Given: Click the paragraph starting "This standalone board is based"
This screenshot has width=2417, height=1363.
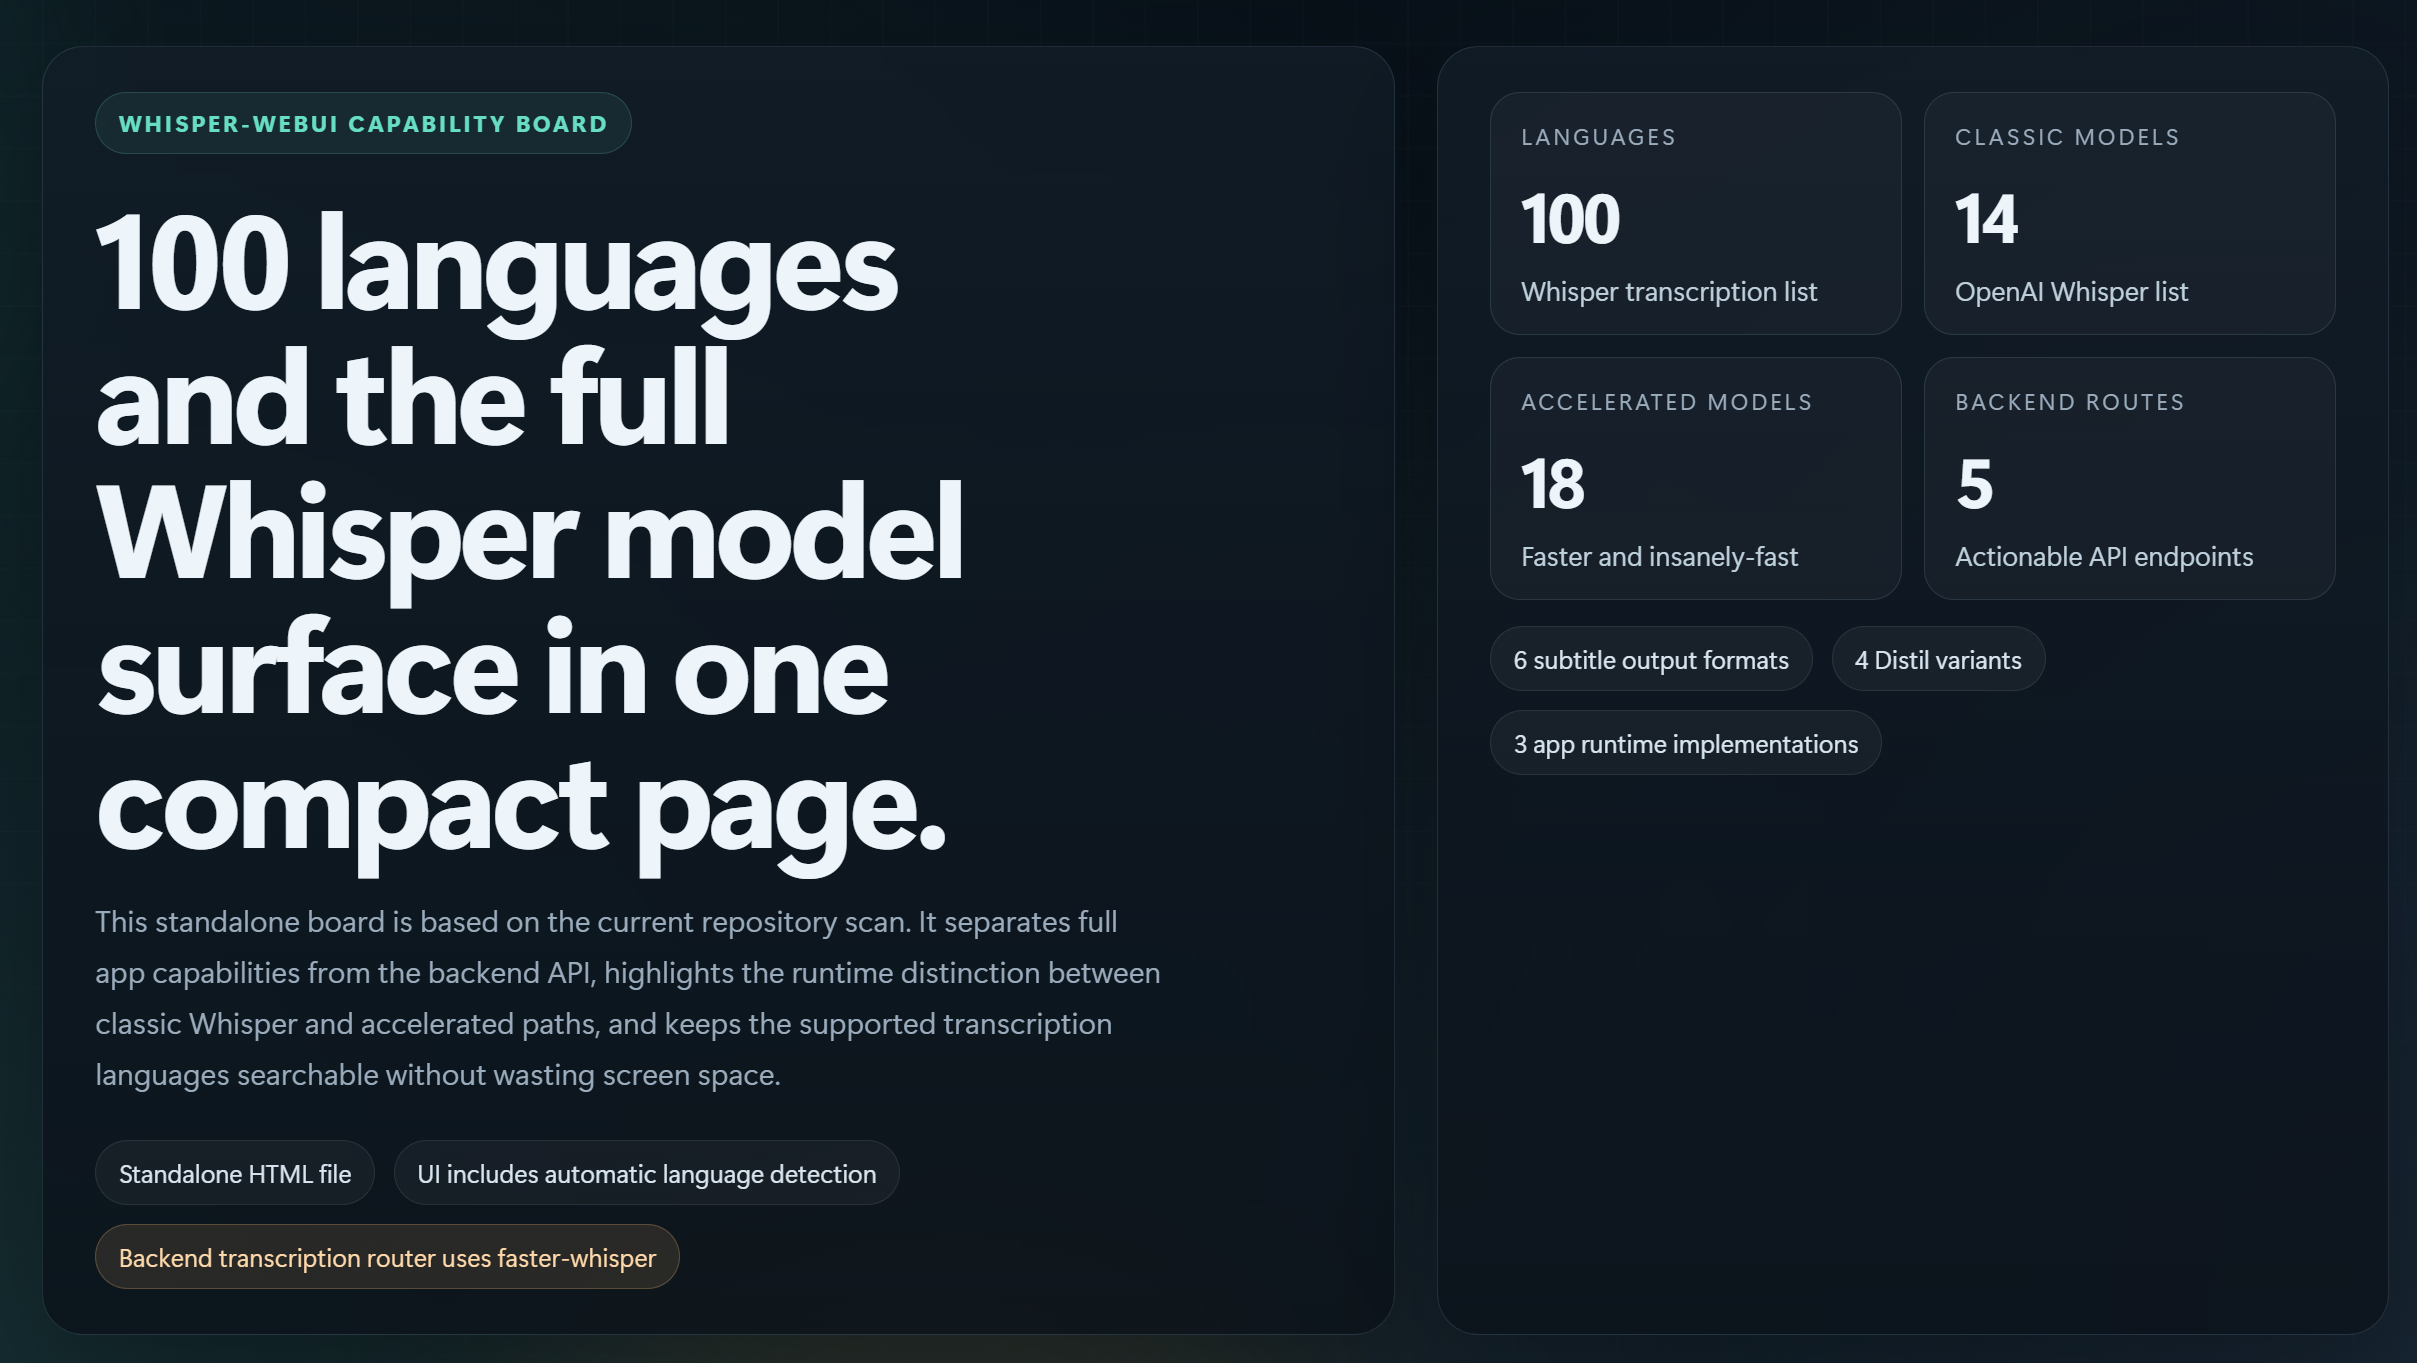Looking at the screenshot, I should [x=628, y=998].
